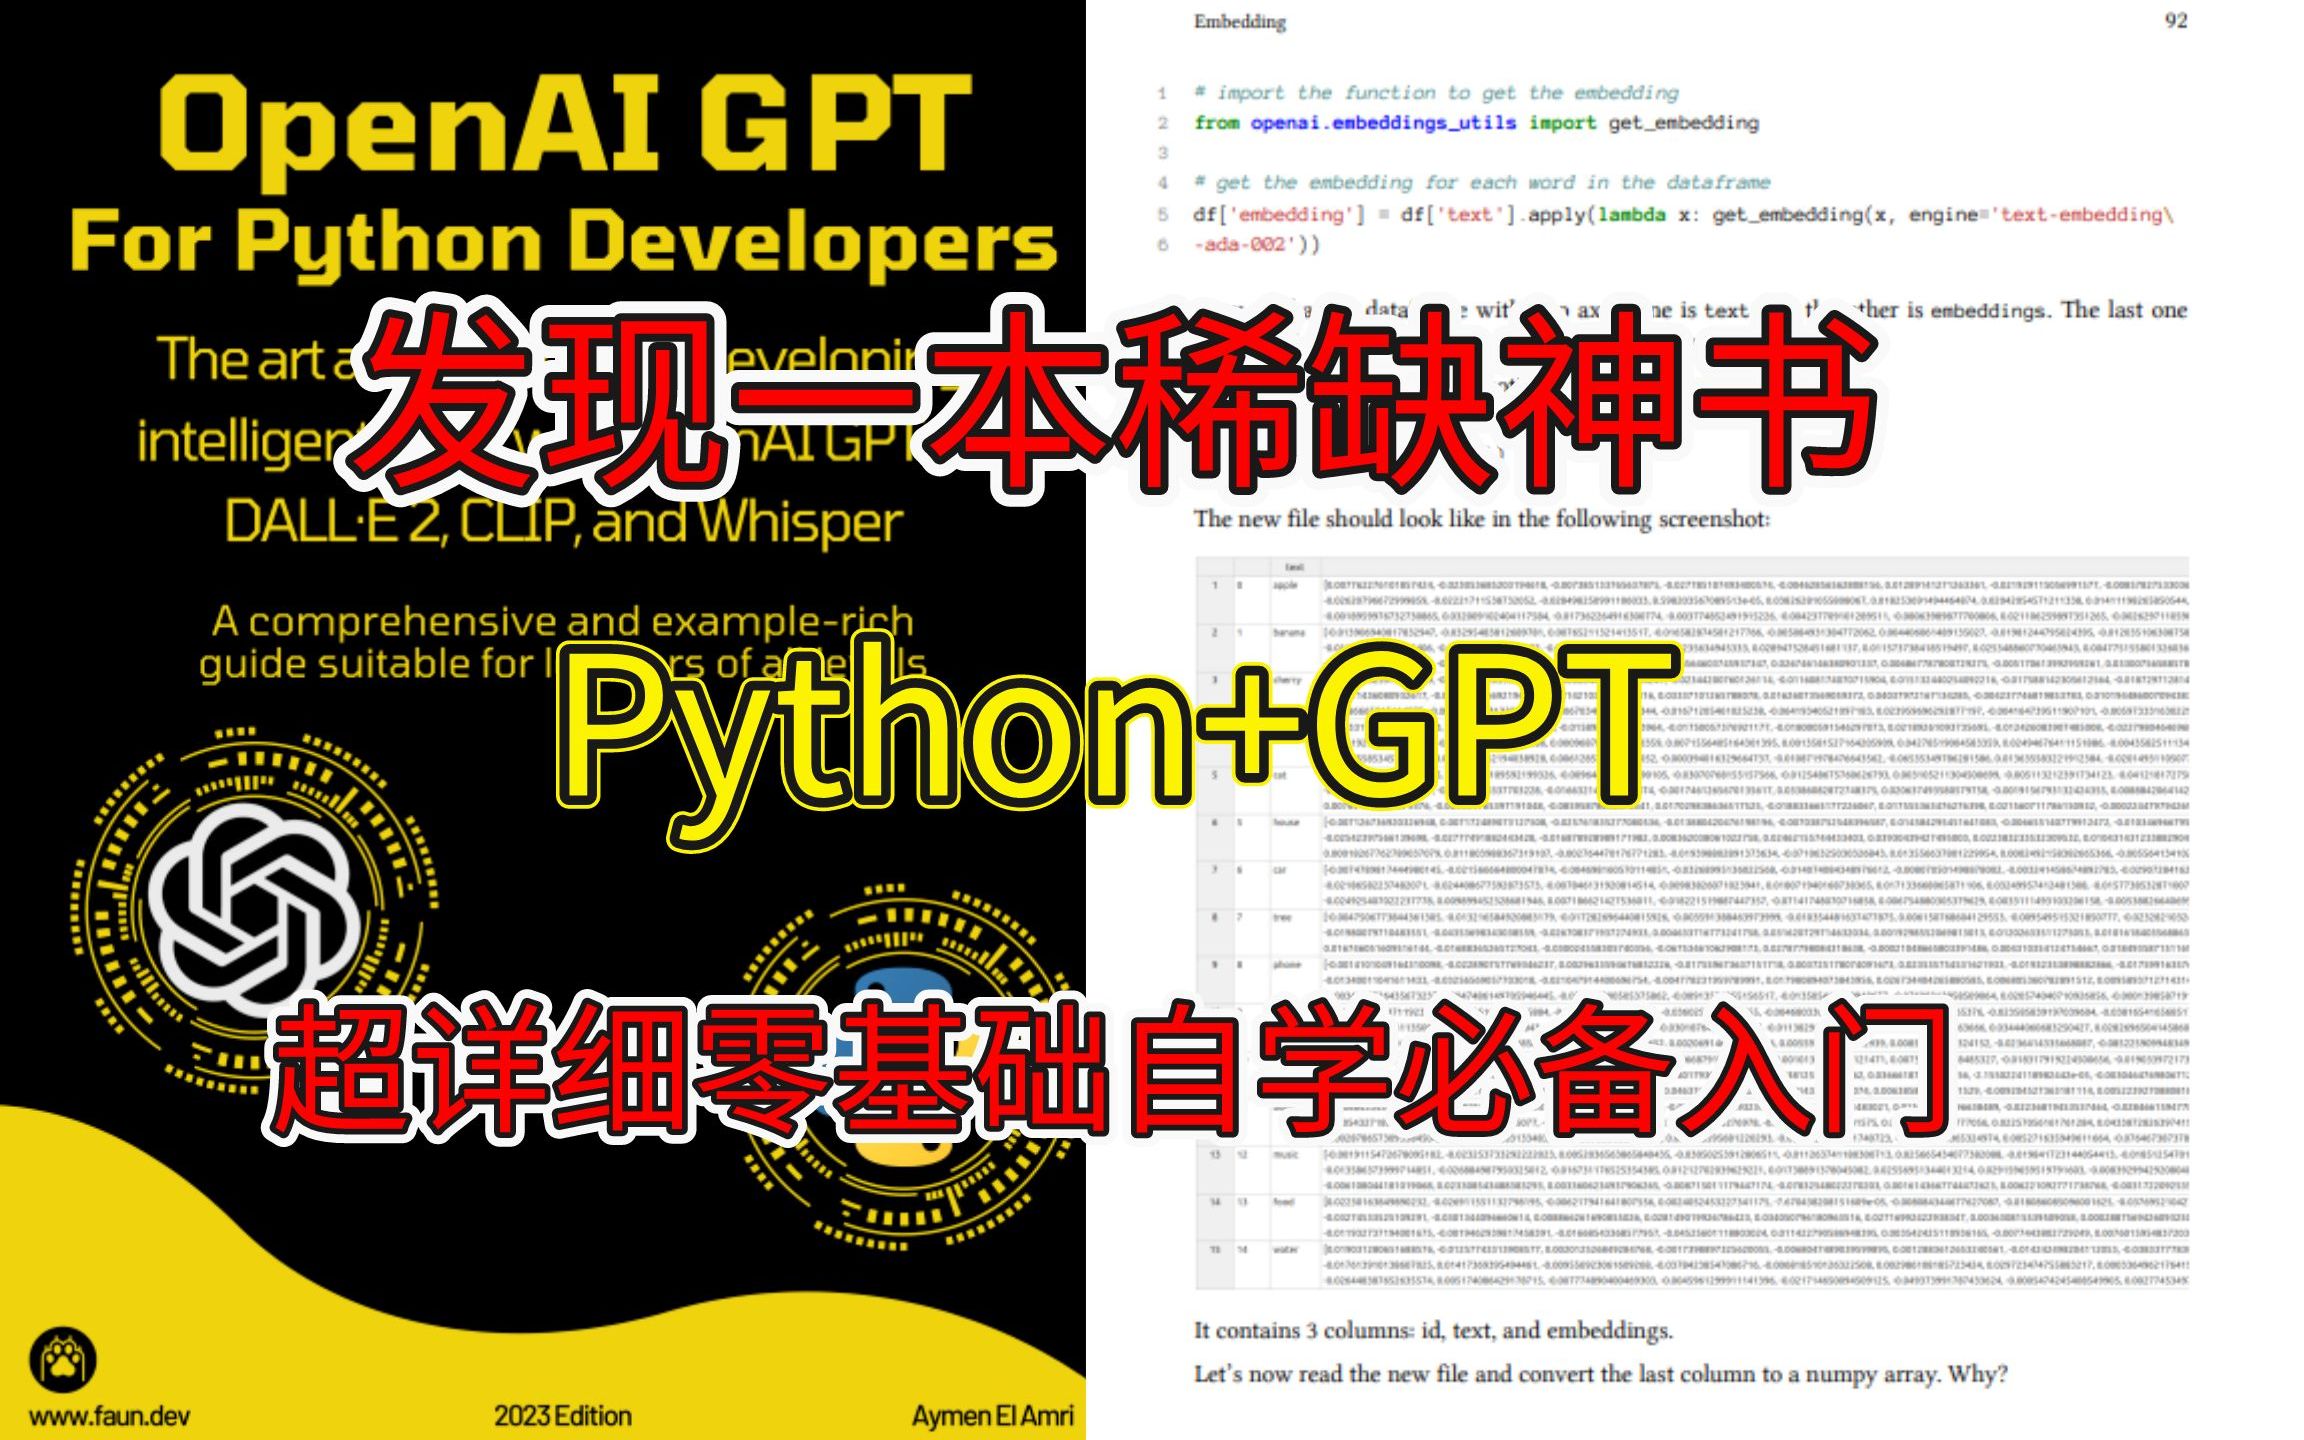
Task: Click the 'house' row in the embeddings table
Action: [x=1692, y=837]
